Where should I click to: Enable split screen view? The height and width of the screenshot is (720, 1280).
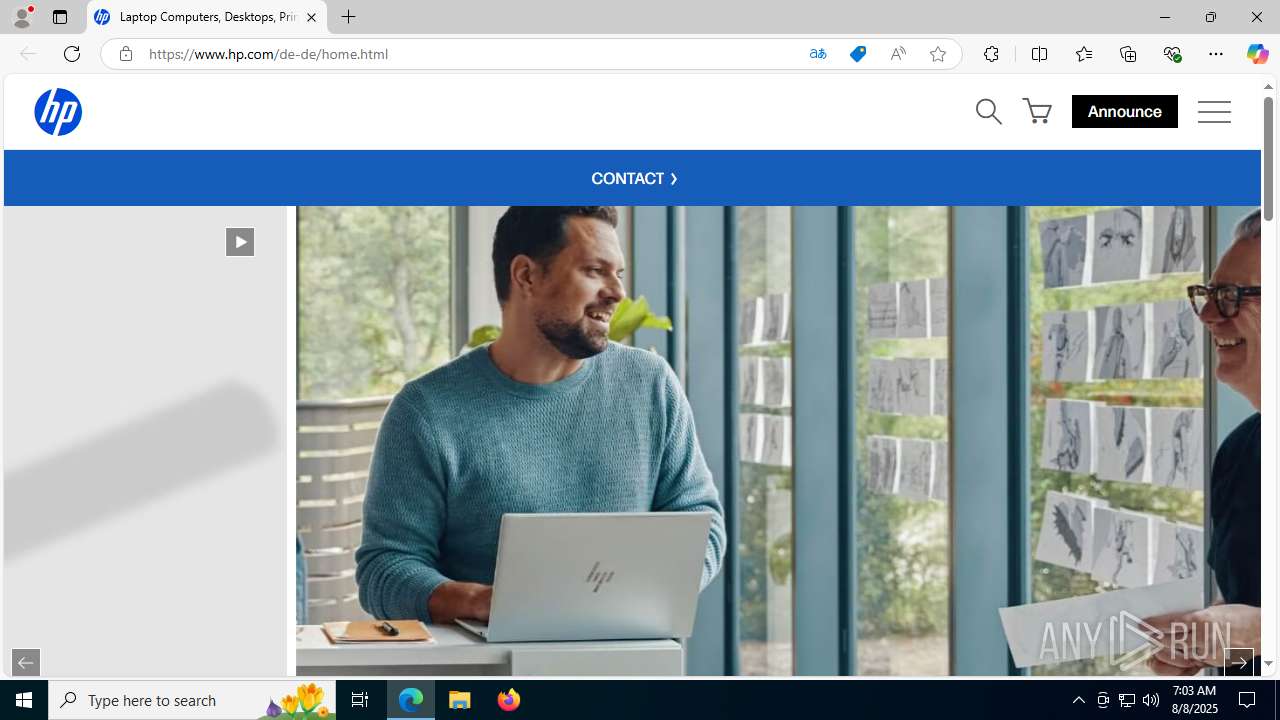1039,54
